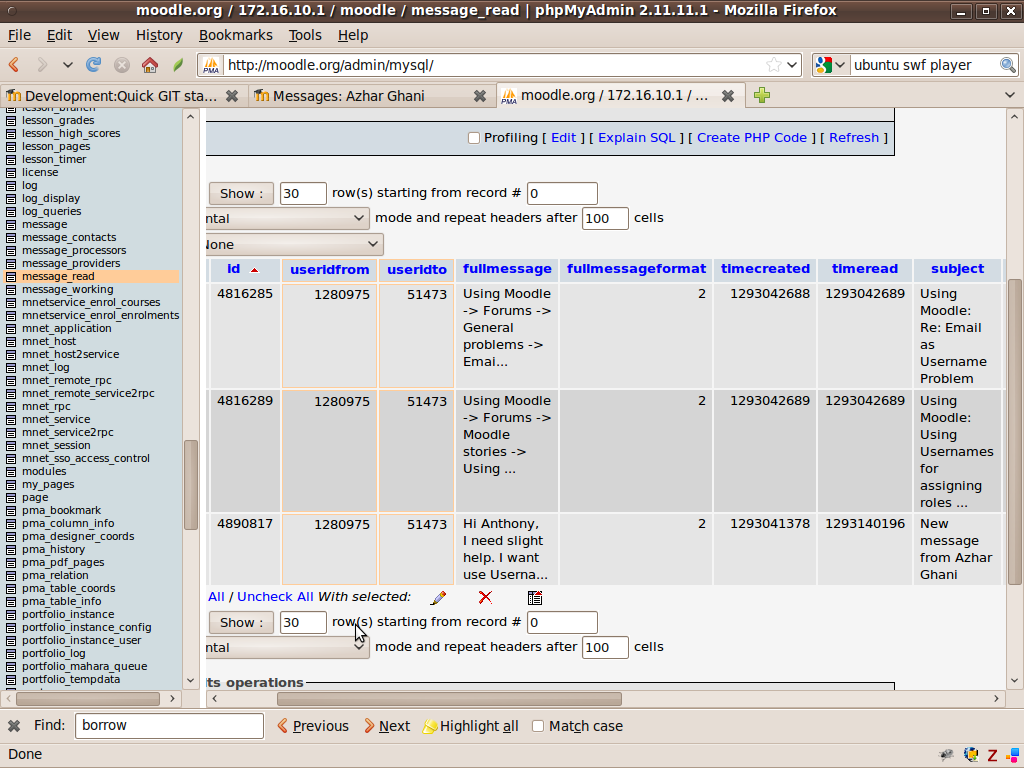Open the bottom display mode dropdown

coord(287,647)
